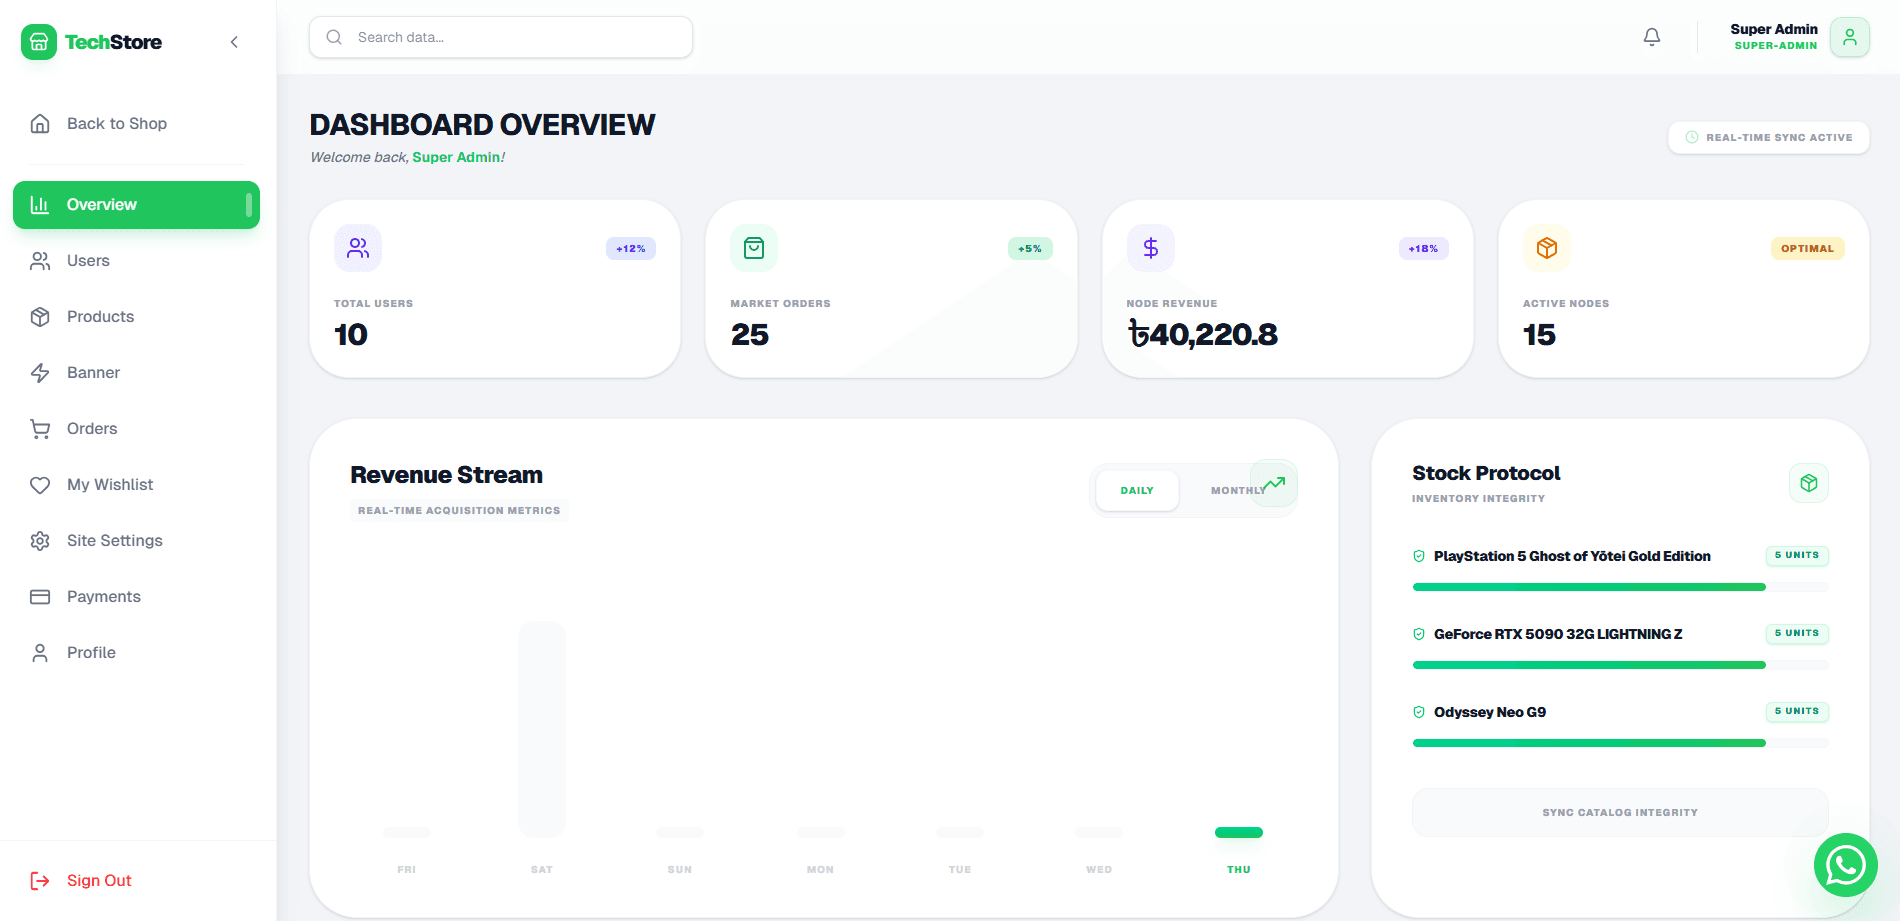Click the Real-Time Sync Active badge
Image resolution: width=1900 pixels, height=921 pixels.
(x=1769, y=138)
